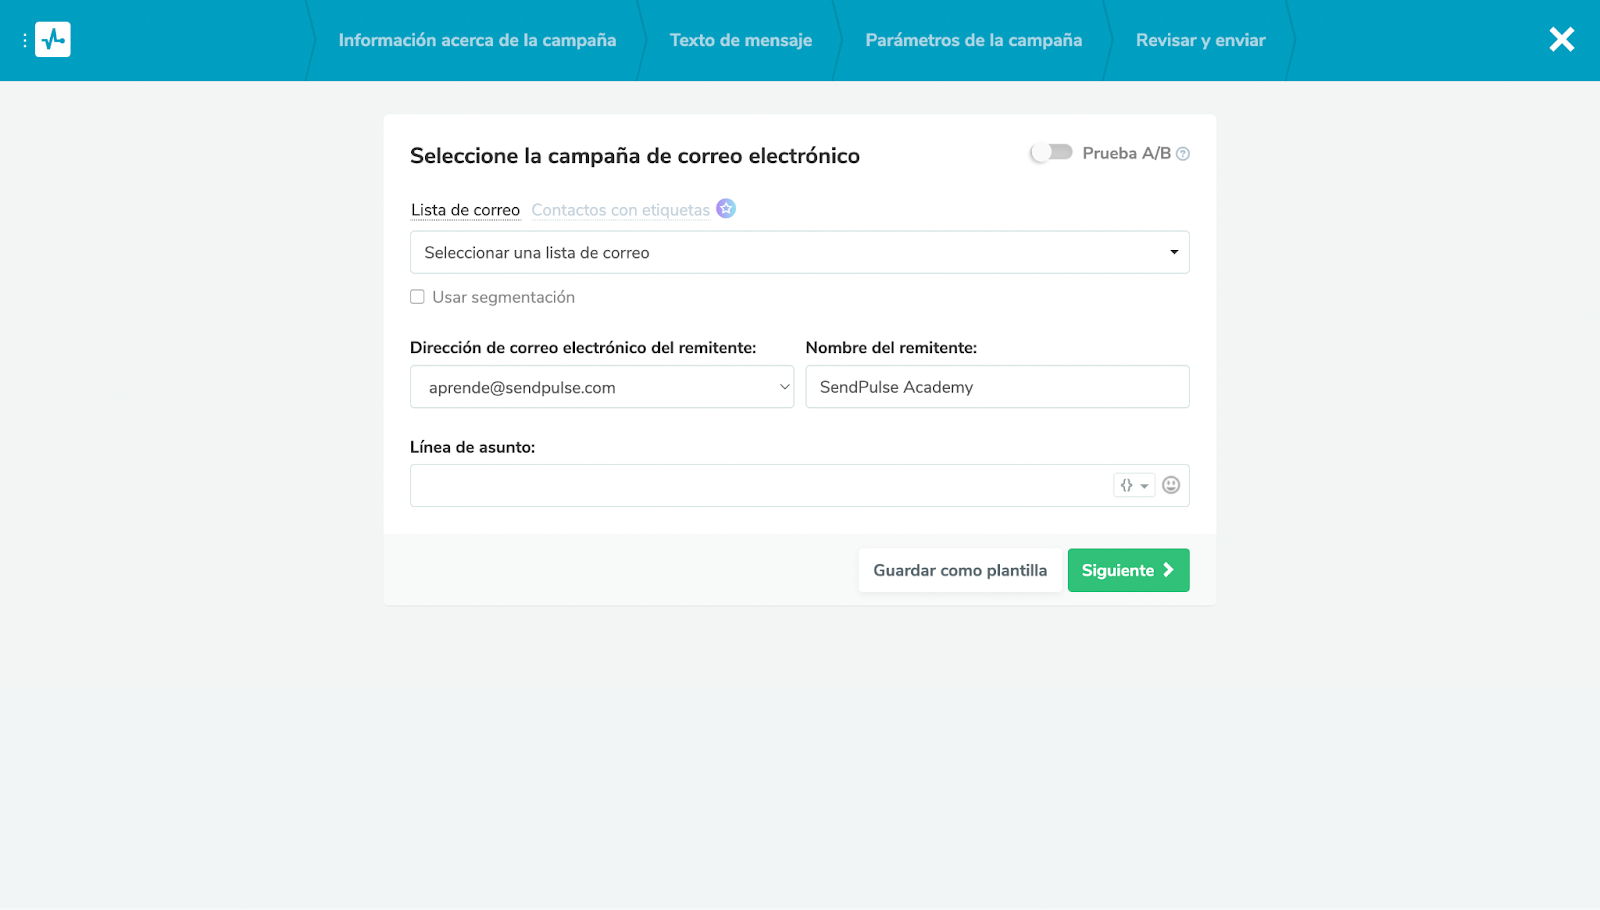Image resolution: width=1600 pixels, height=910 pixels.
Task: Go to Parámetros de la campaña step
Action: pyautogui.click(x=974, y=40)
